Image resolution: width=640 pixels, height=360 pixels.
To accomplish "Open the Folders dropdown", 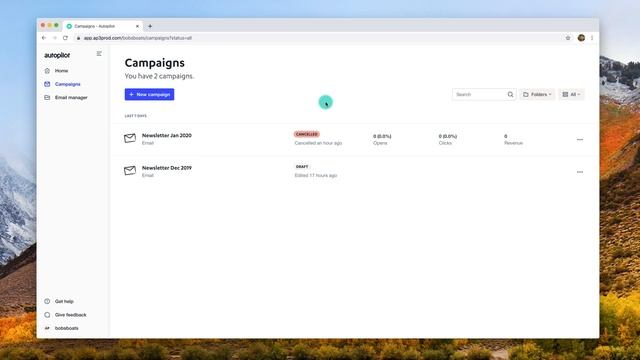I will coord(537,94).
